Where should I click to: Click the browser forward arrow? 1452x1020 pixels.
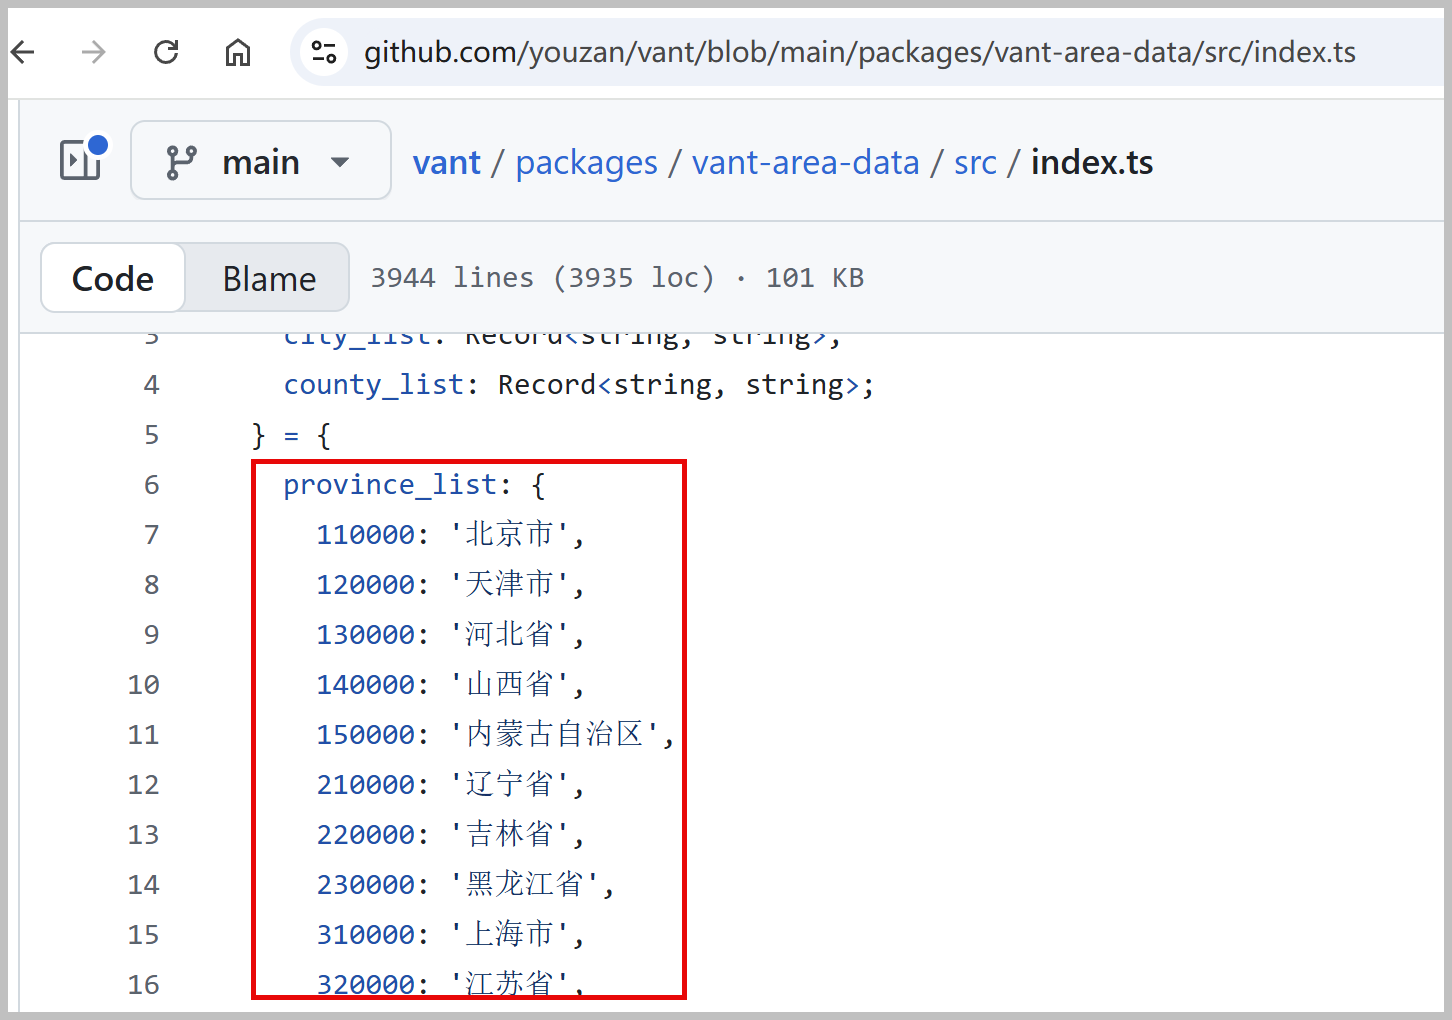94,52
